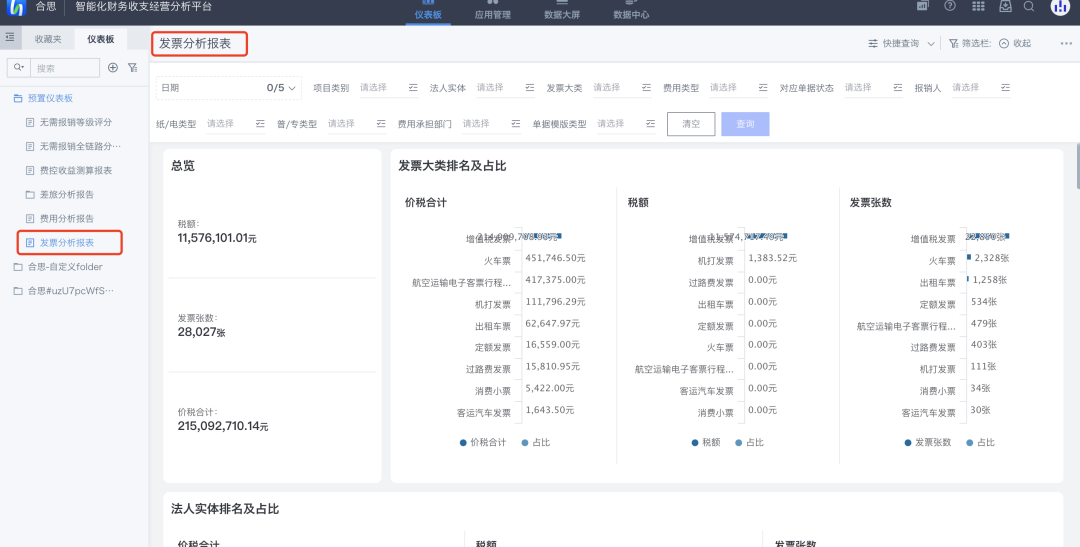This screenshot has height=547, width=1080.
Task: Switch to the 仪表板 top navigation tab
Action: click(x=428, y=12)
